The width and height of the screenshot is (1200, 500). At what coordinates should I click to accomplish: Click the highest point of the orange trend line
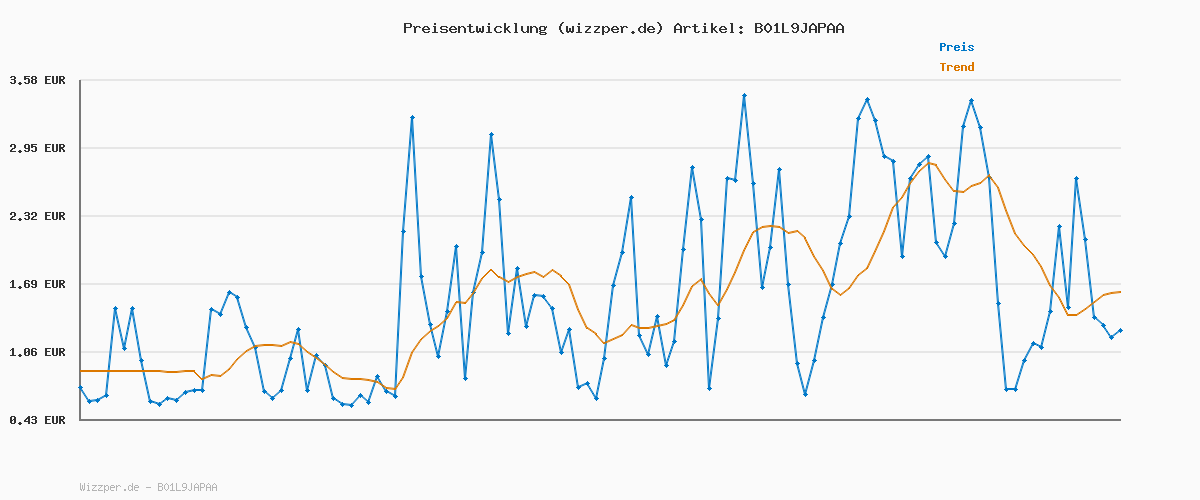[930, 162]
